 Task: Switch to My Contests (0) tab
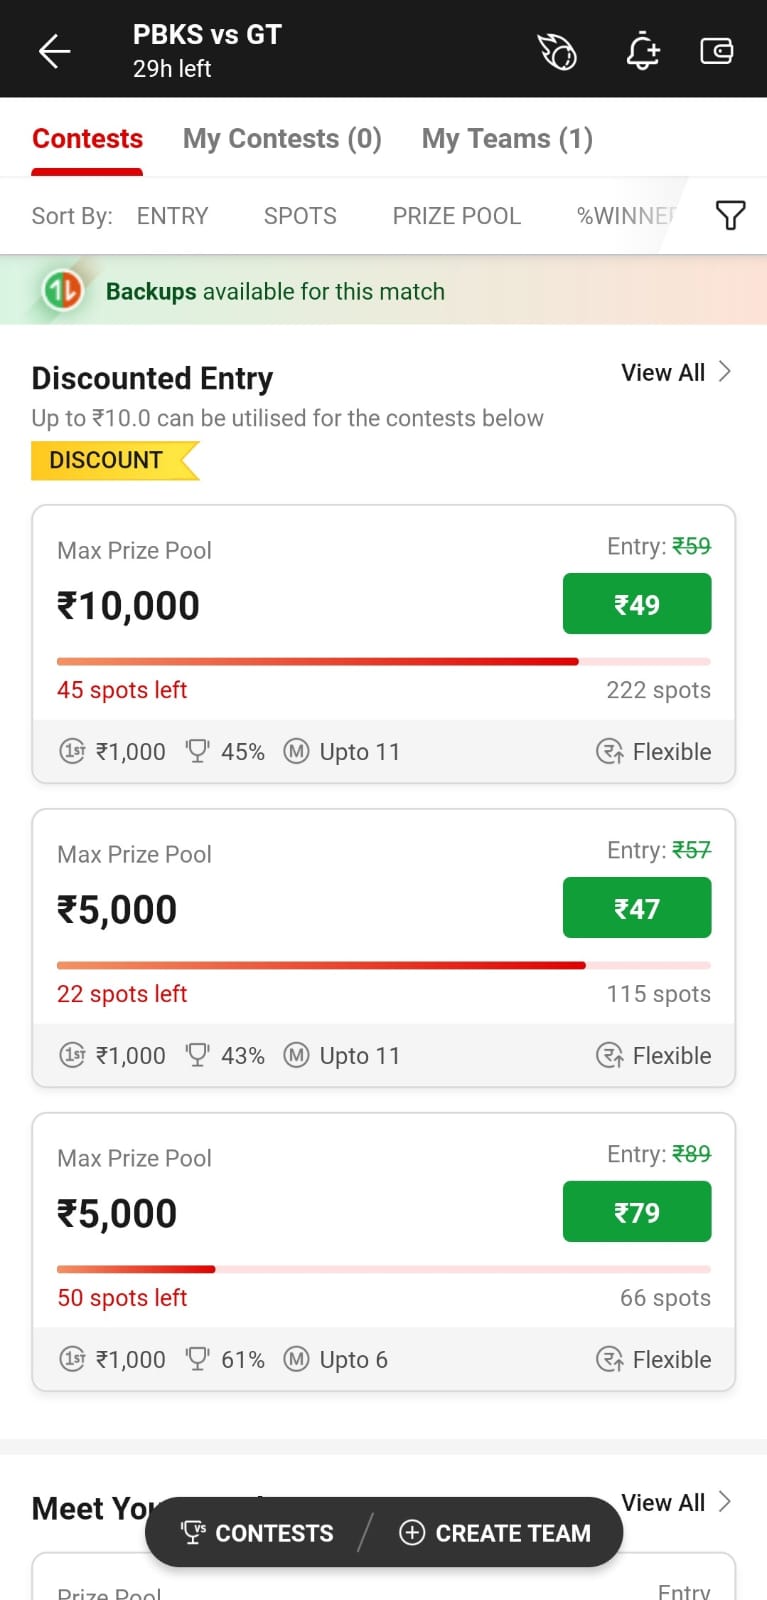pos(282,139)
